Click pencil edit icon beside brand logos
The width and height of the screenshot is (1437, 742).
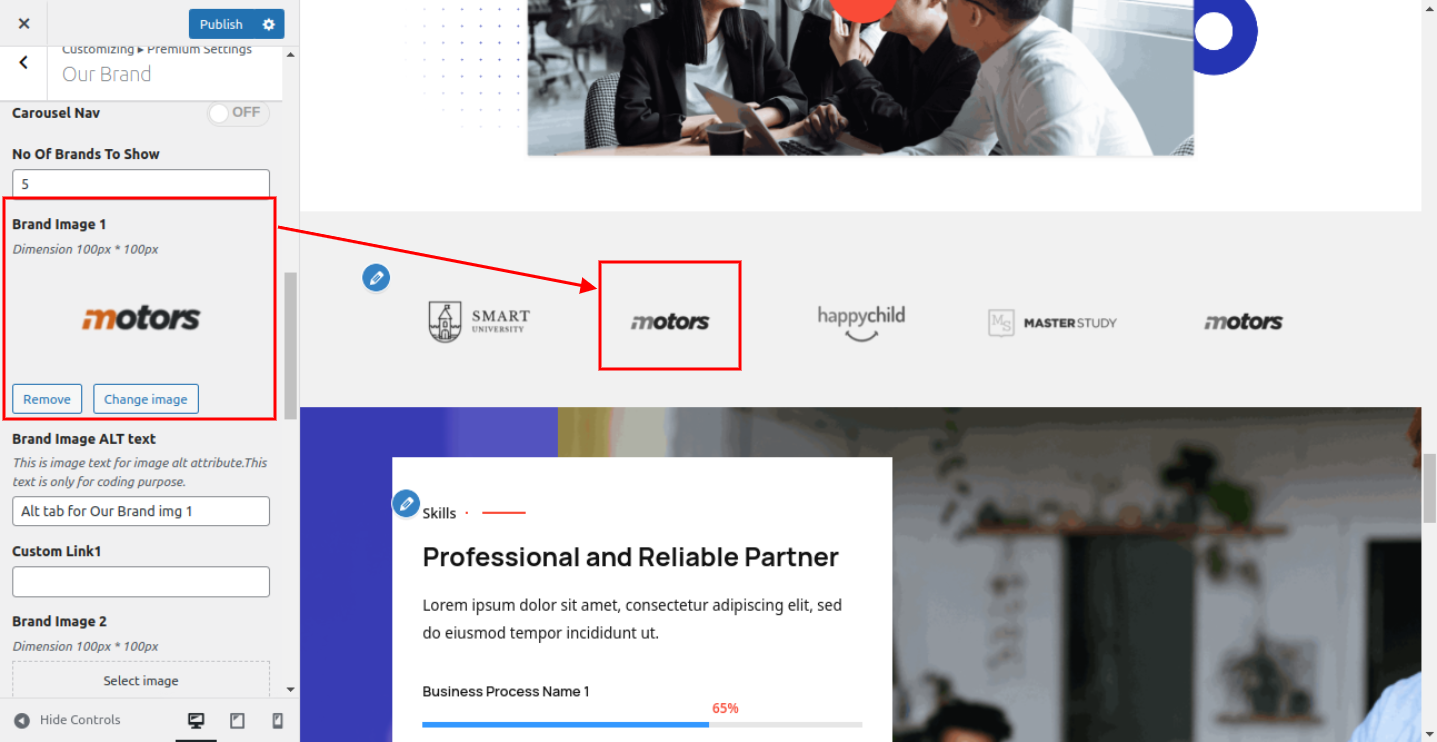click(376, 278)
